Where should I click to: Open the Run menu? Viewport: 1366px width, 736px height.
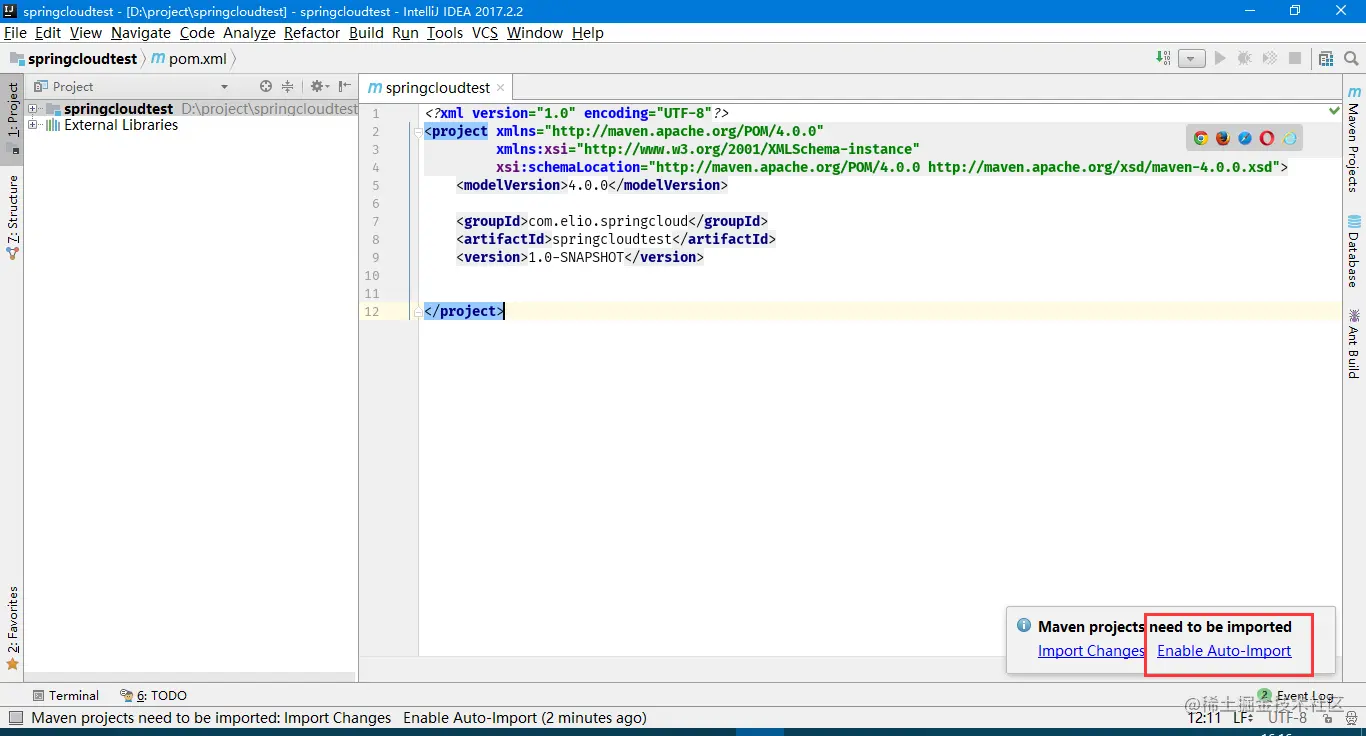pyautogui.click(x=405, y=33)
